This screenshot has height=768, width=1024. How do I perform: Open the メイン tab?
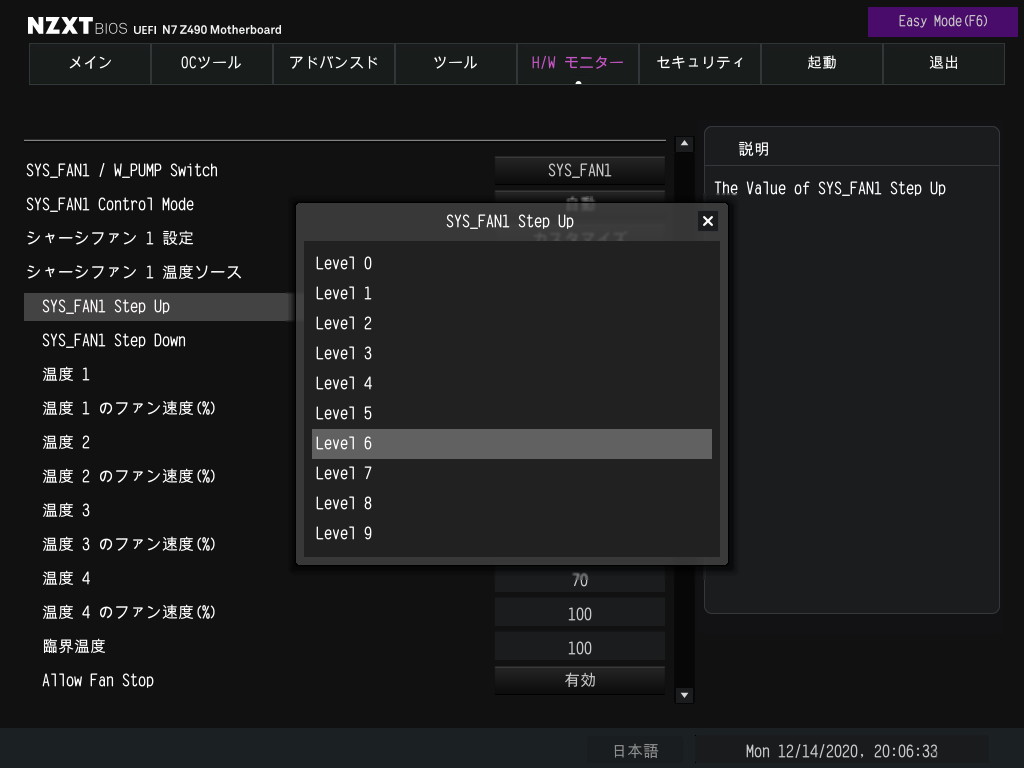tap(90, 63)
